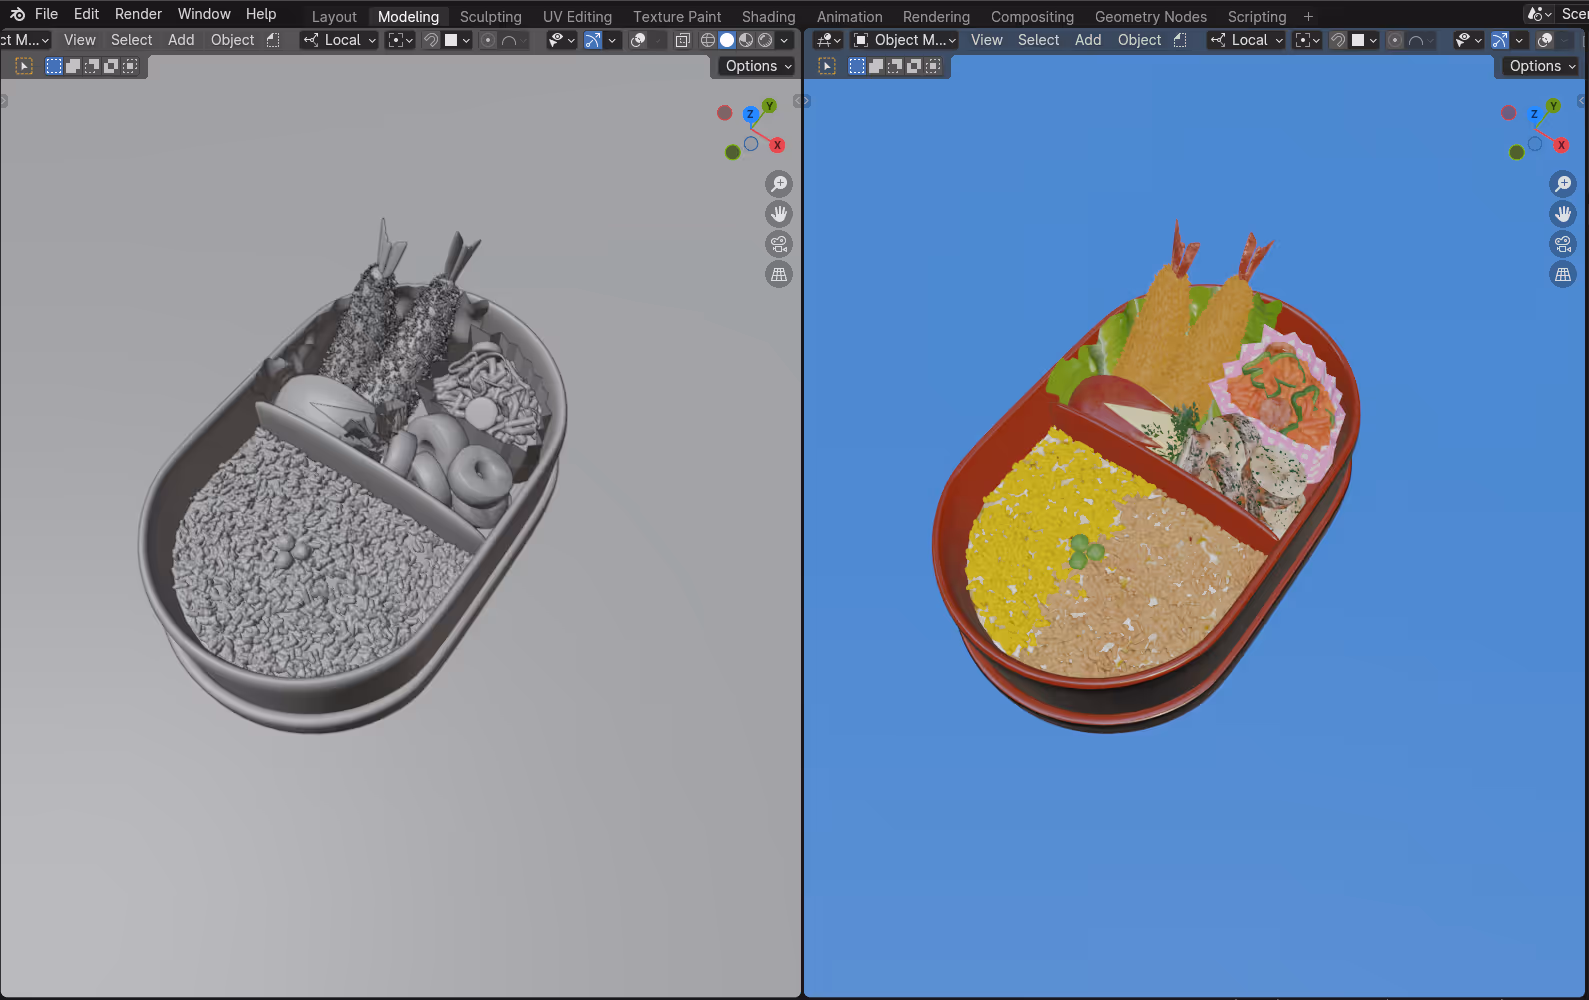
Task: Switch perspective/orthographic grid icon in right viewport
Action: (1562, 274)
